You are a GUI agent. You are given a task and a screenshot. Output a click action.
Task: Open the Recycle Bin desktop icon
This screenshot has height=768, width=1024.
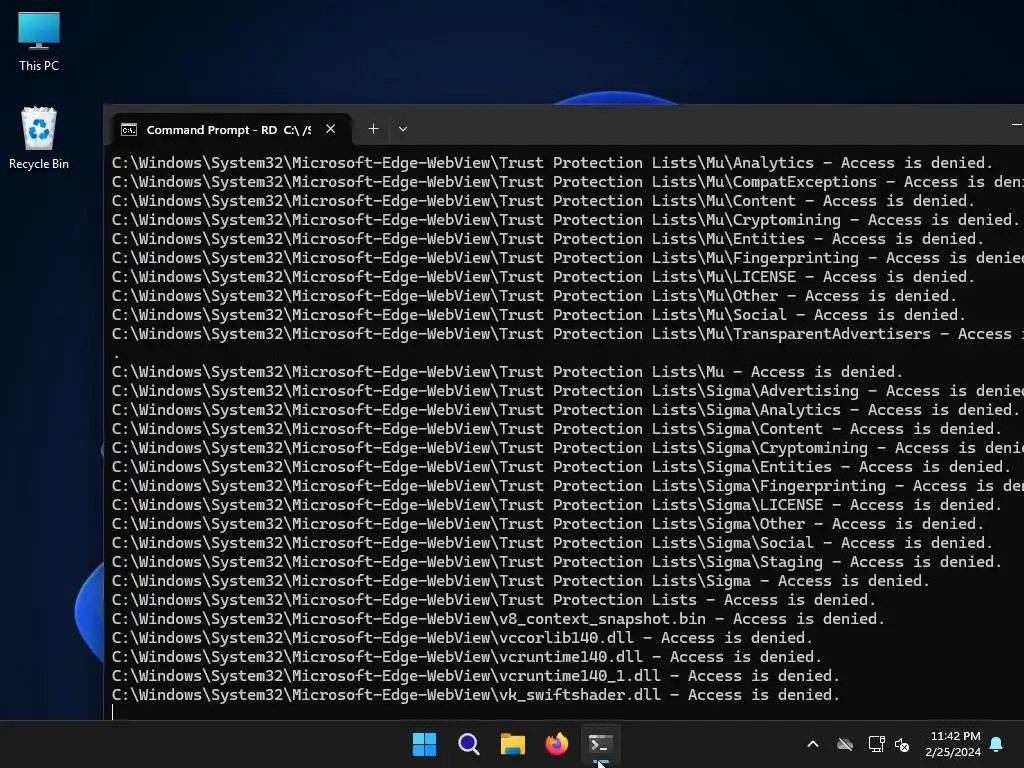39,138
